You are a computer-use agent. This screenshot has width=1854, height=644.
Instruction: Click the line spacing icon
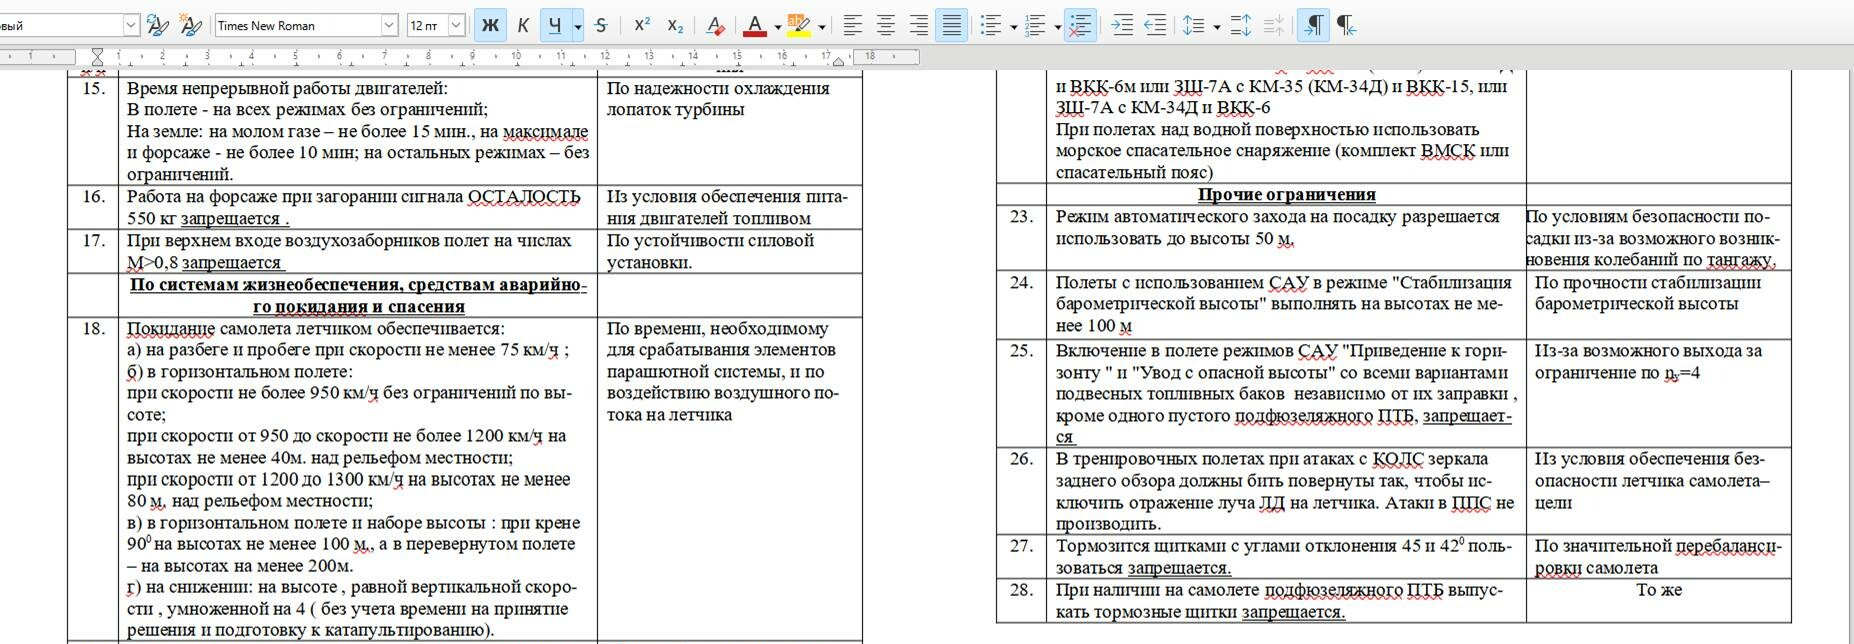[1193, 25]
